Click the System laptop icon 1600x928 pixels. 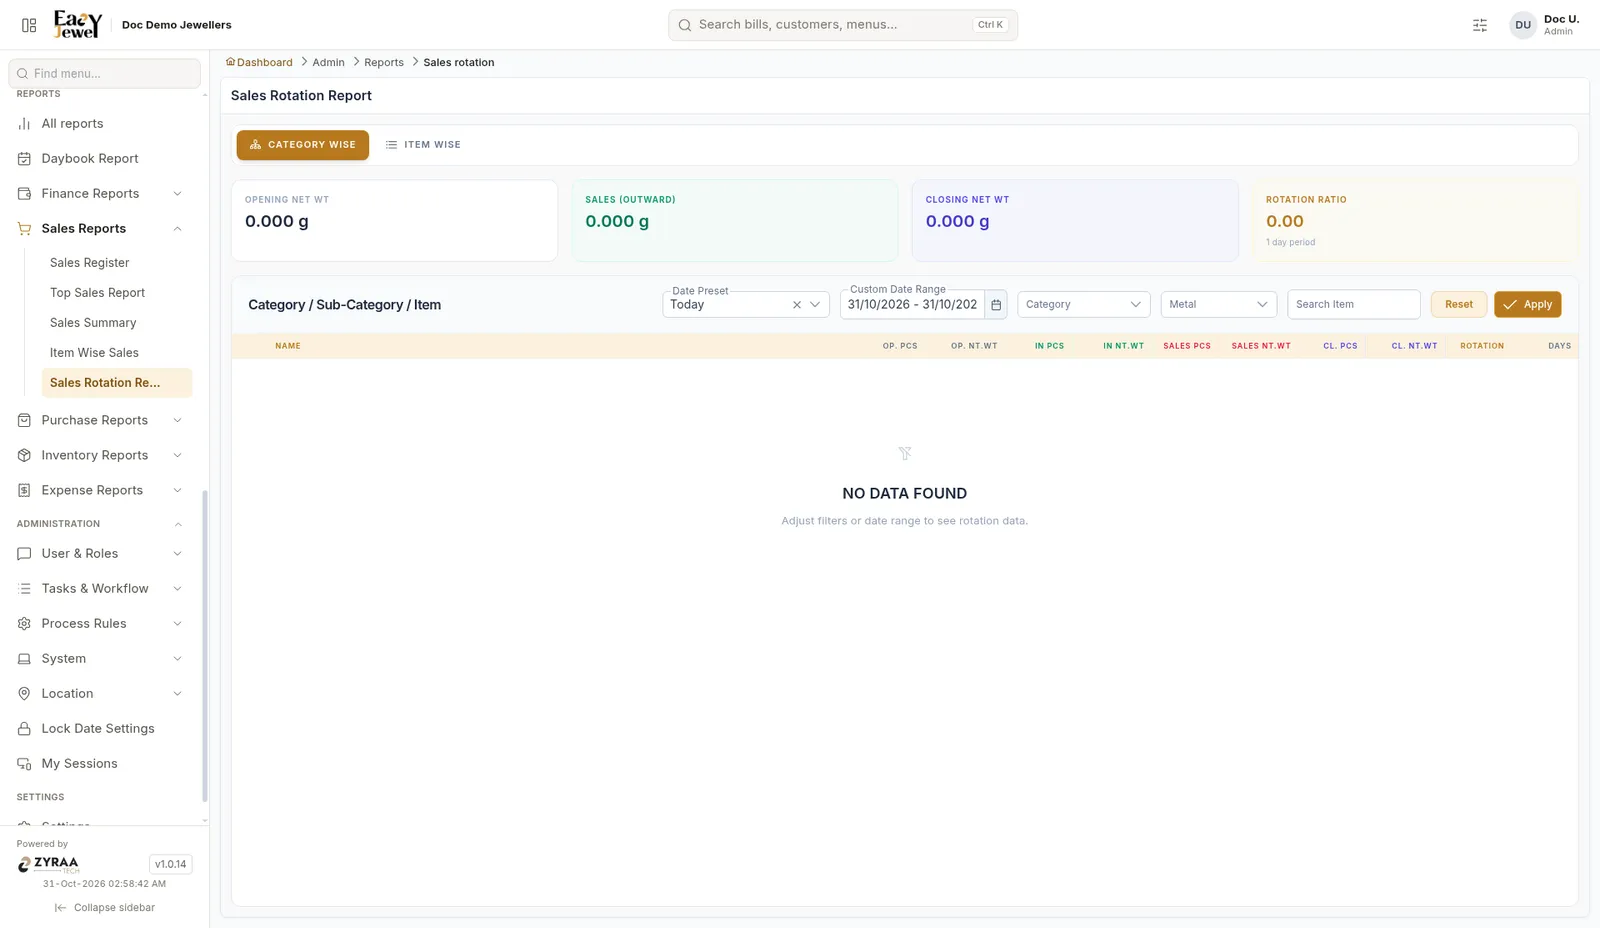coord(24,659)
